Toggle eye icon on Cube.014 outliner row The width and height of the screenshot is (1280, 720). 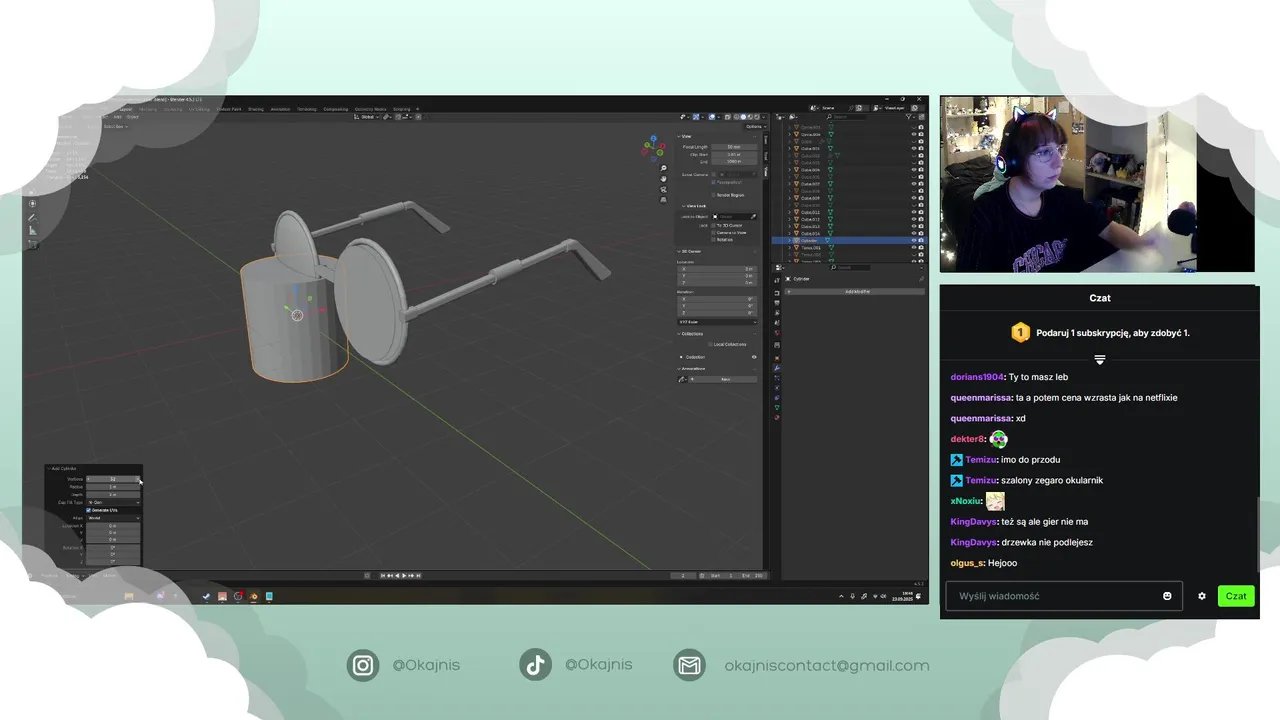point(914,233)
